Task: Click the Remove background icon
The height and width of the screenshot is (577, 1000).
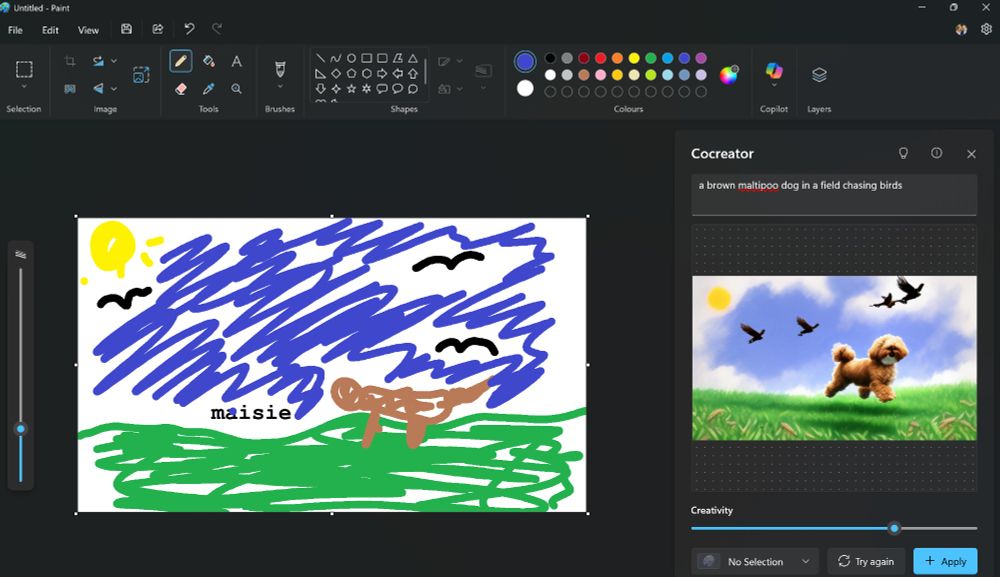Action: (x=70, y=89)
